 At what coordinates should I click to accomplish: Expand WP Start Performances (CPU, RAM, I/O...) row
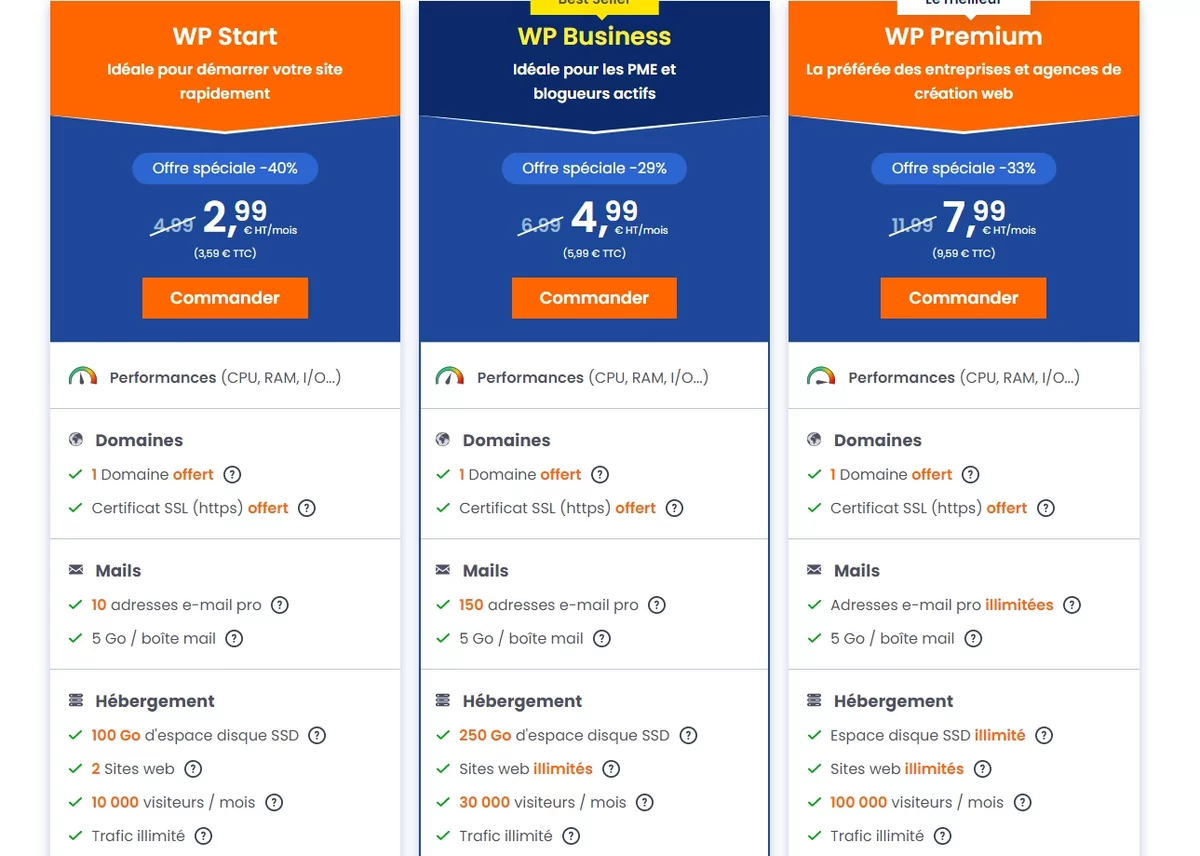pyautogui.click(x=225, y=377)
